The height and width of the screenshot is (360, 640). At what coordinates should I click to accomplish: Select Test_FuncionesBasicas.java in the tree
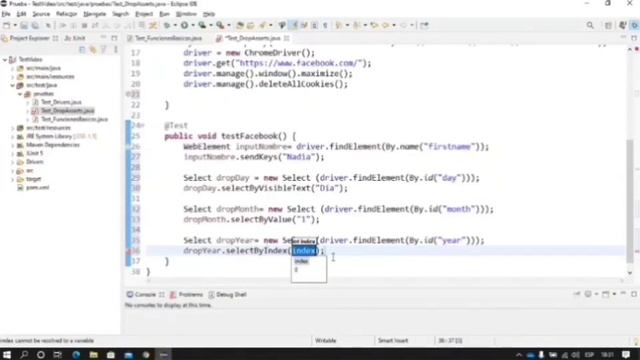[74, 119]
